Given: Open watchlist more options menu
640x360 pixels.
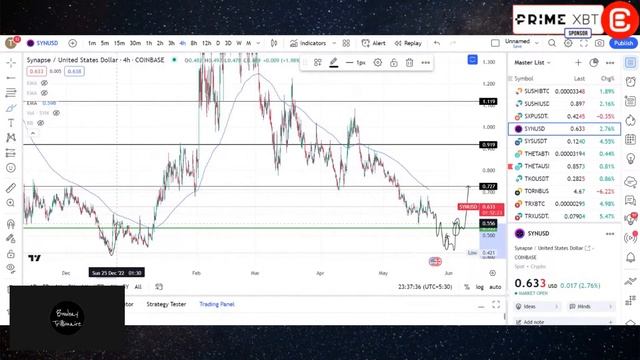Looking at the screenshot, I should tap(610, 62).
